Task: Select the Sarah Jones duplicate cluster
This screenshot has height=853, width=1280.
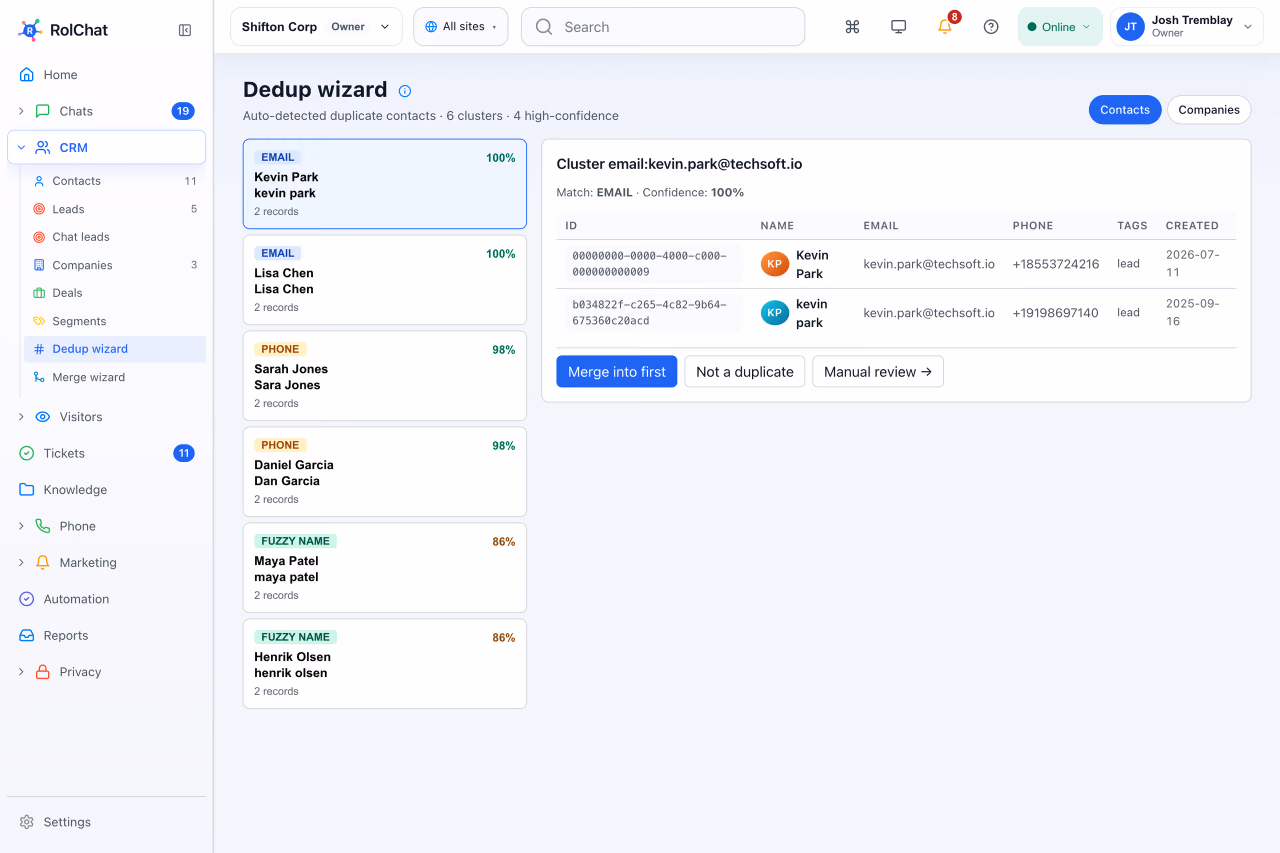Action: pyautogui.click(x=385, y=376)
